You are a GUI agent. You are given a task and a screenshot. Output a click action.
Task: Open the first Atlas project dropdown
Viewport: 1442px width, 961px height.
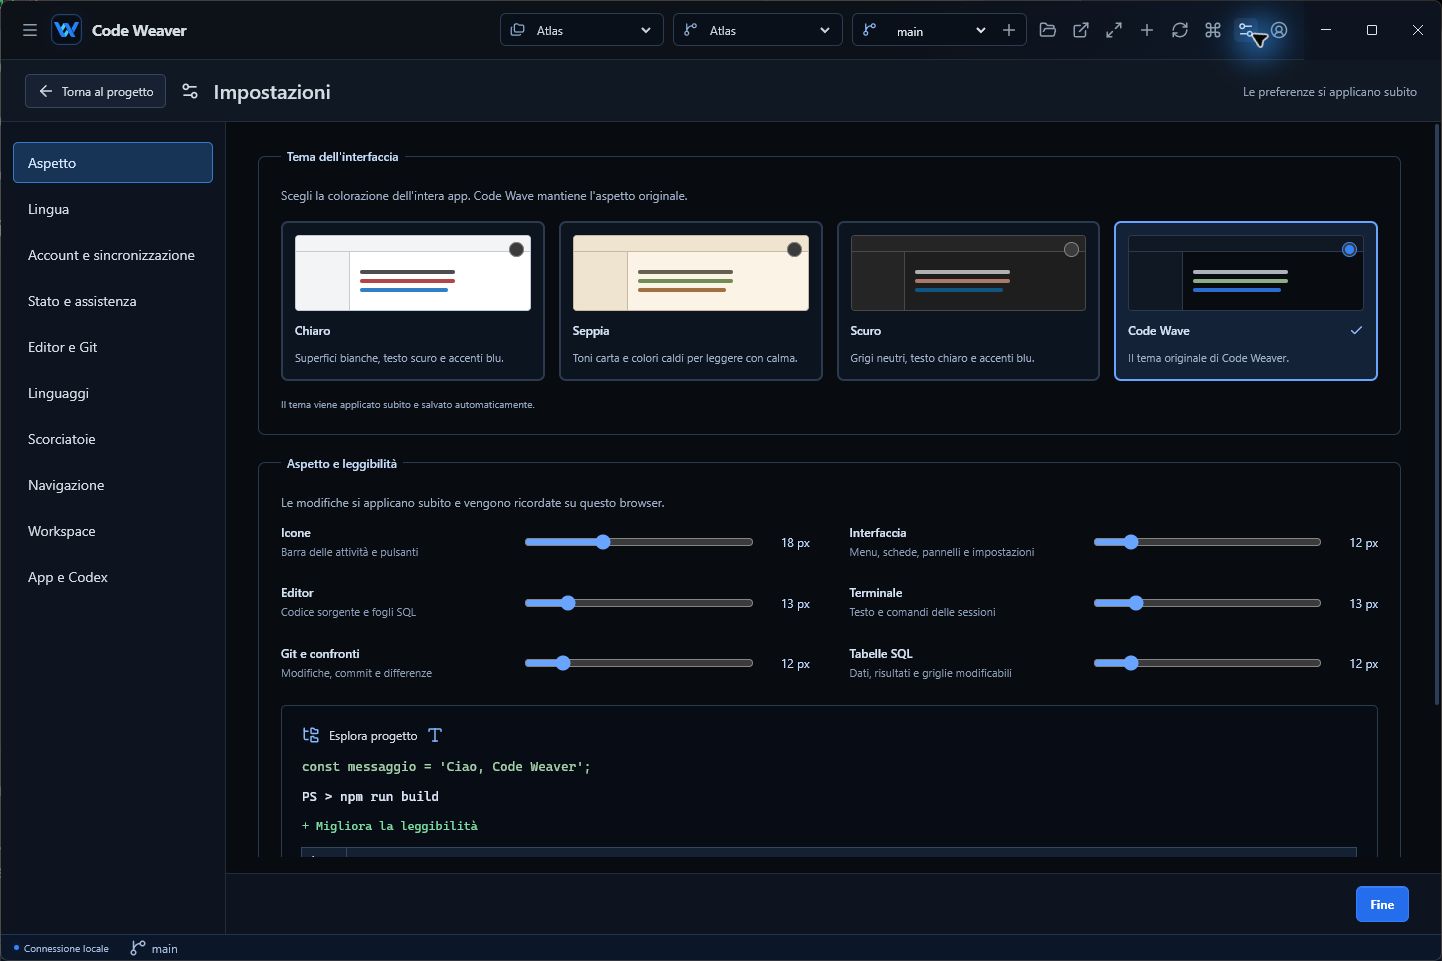click(582, 30)
